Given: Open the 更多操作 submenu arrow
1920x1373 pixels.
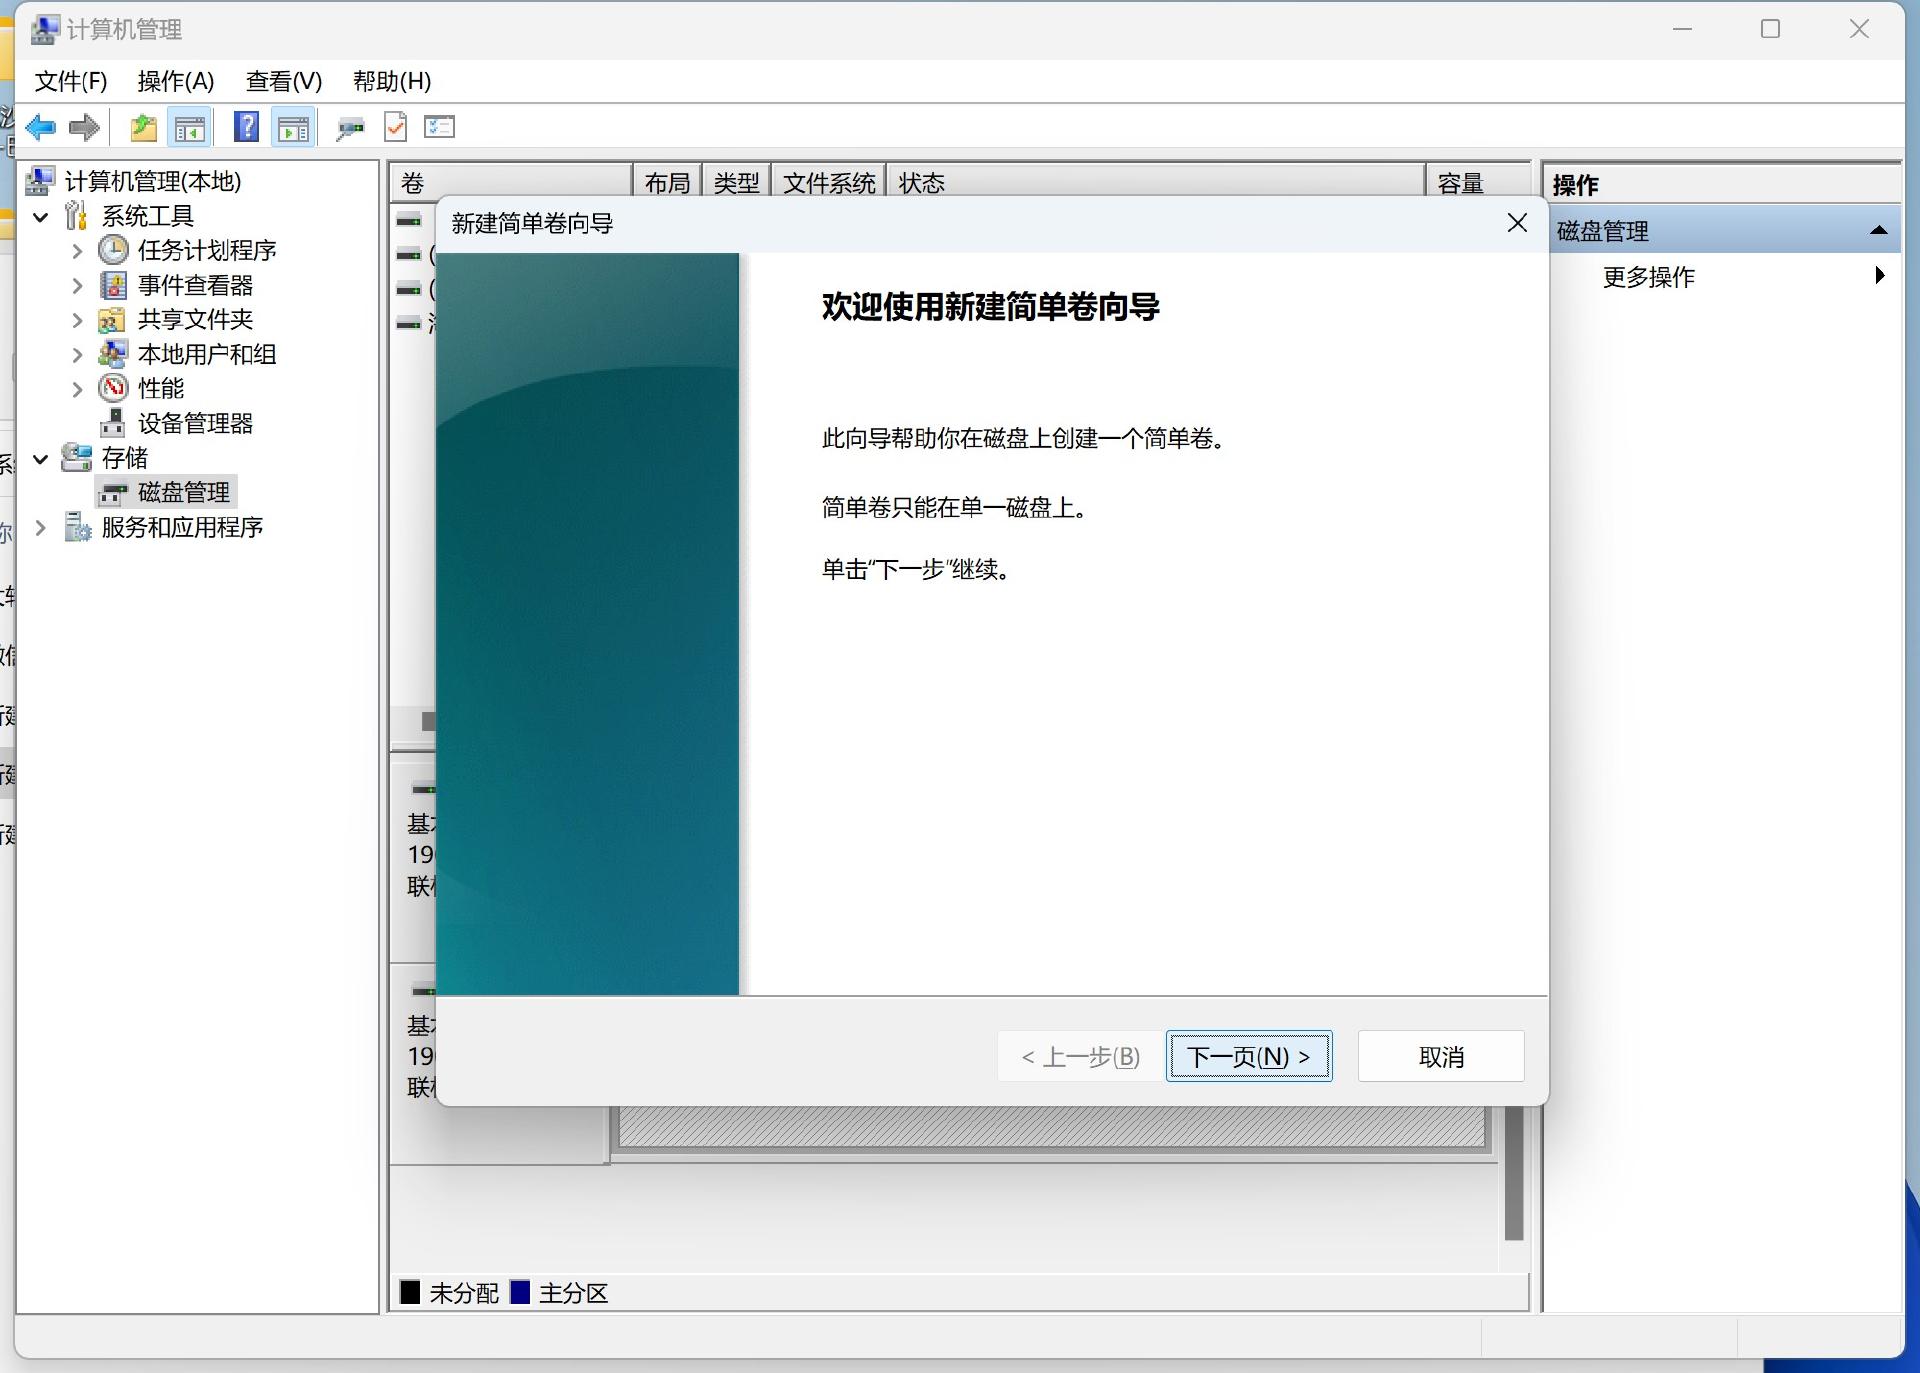Looking at the screenshot, I should pyautogui.click(x=1881, y=276).
